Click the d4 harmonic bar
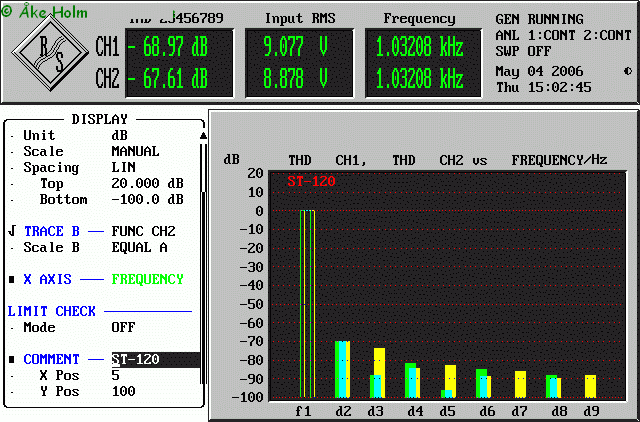Viewport: 640px width, 422px height. coord(412,380)
